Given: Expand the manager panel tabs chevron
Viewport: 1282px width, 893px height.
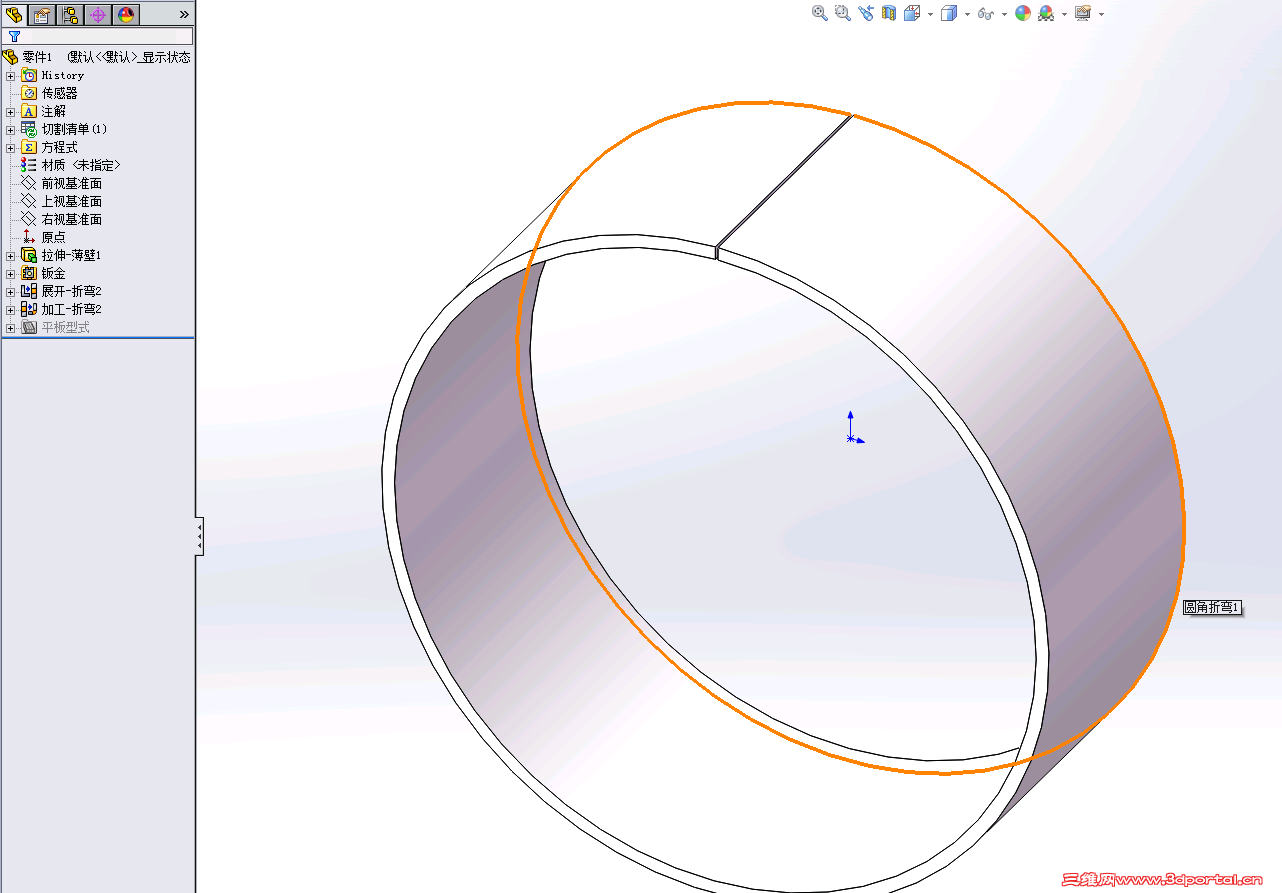Looking at the screenshot, I should [184, 14].
